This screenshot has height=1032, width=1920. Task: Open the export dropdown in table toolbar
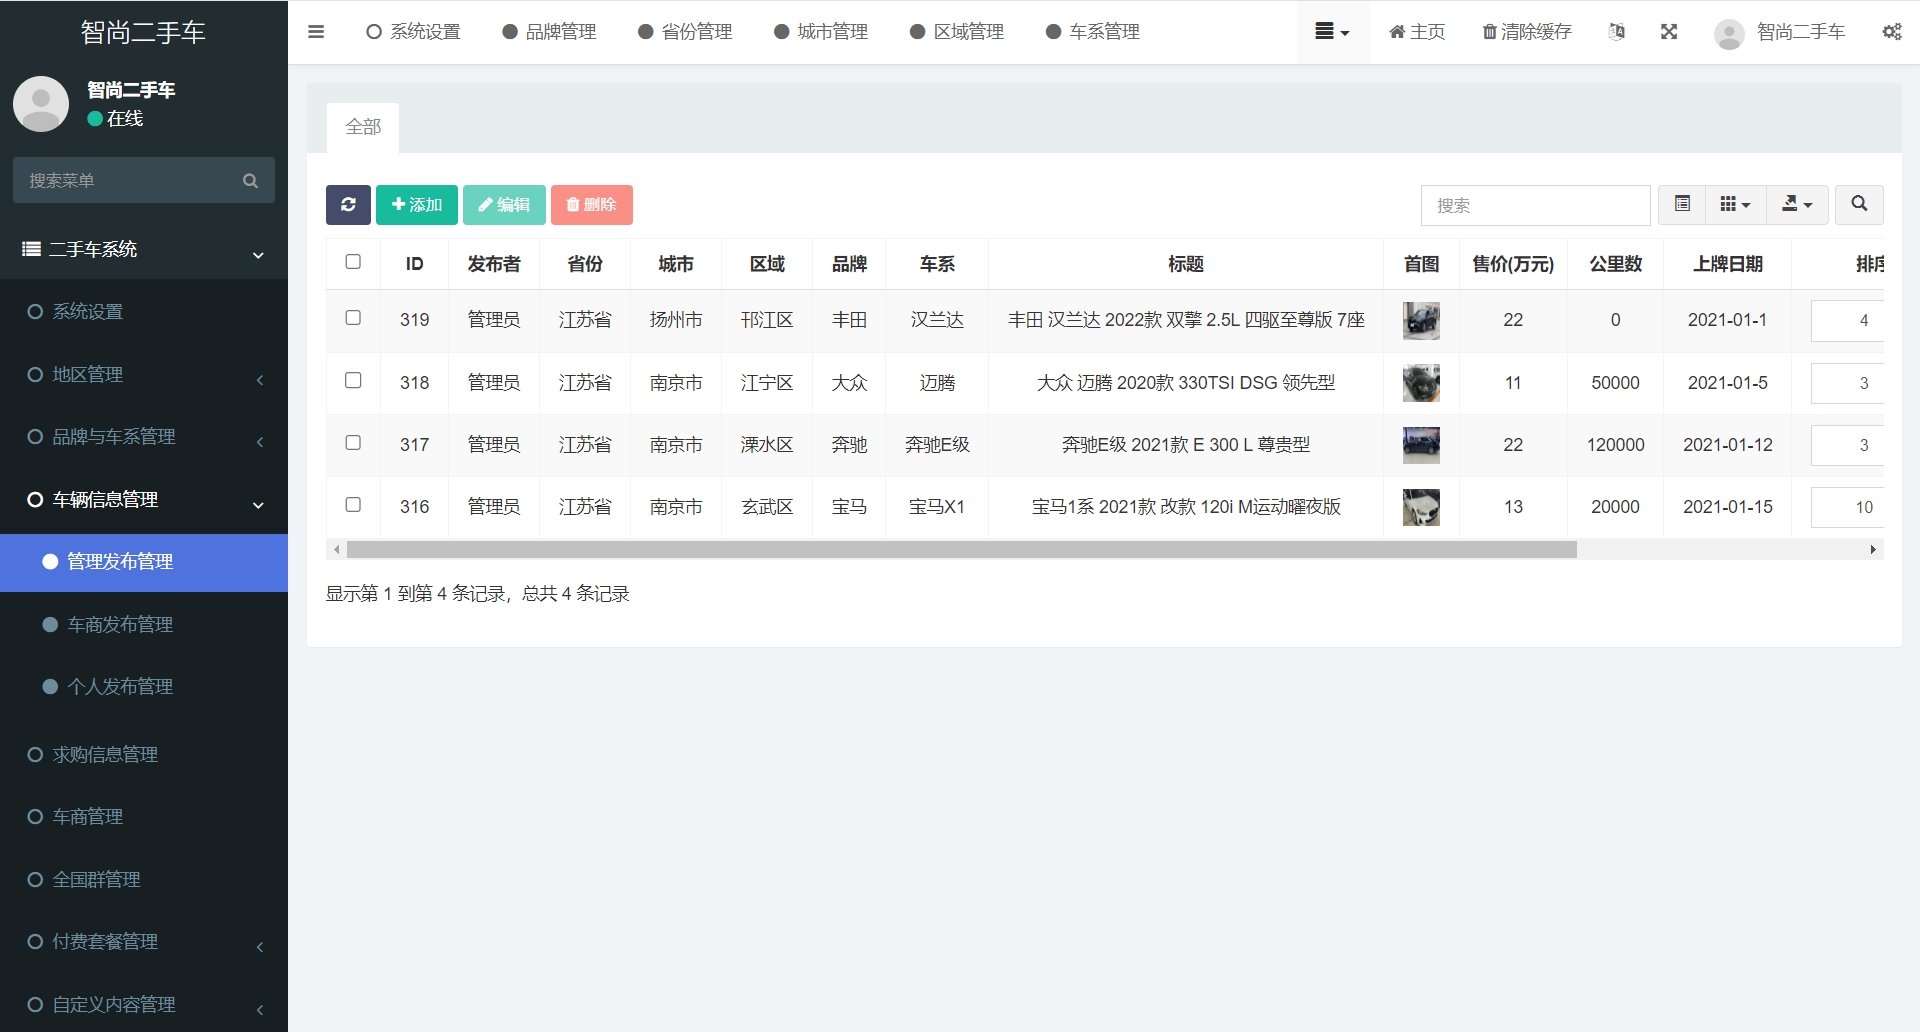coord(1797,204)
